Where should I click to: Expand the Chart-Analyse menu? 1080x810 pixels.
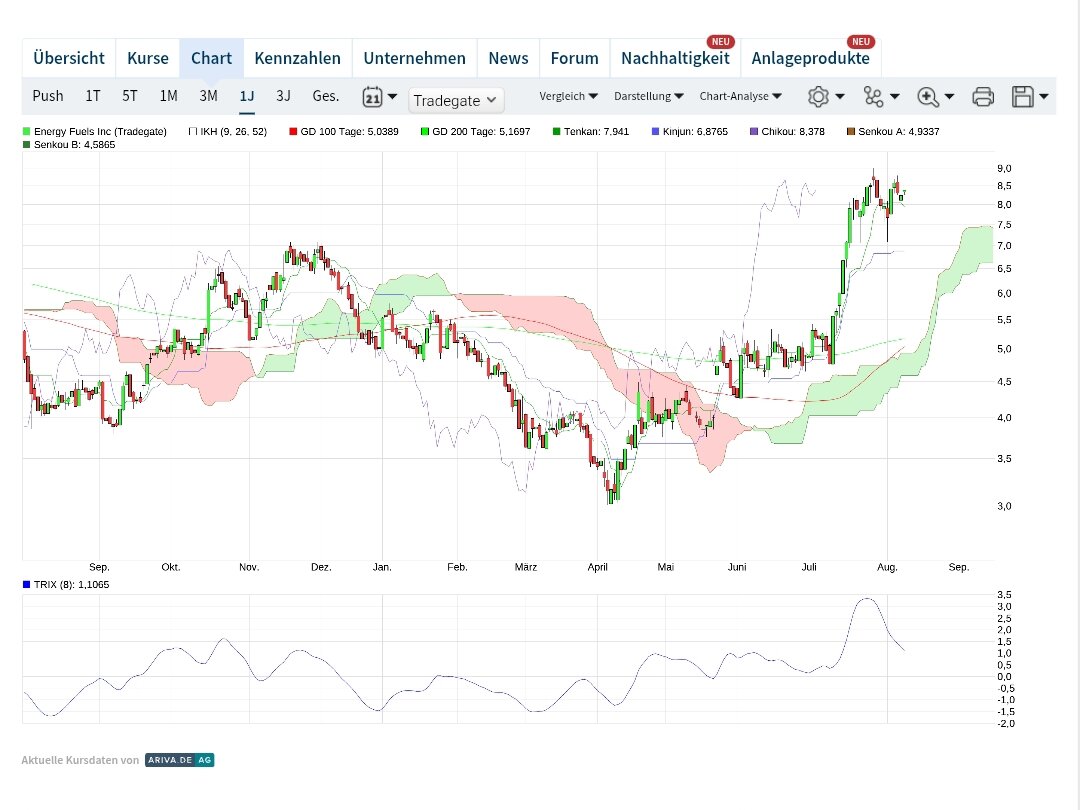pos(741,96)
